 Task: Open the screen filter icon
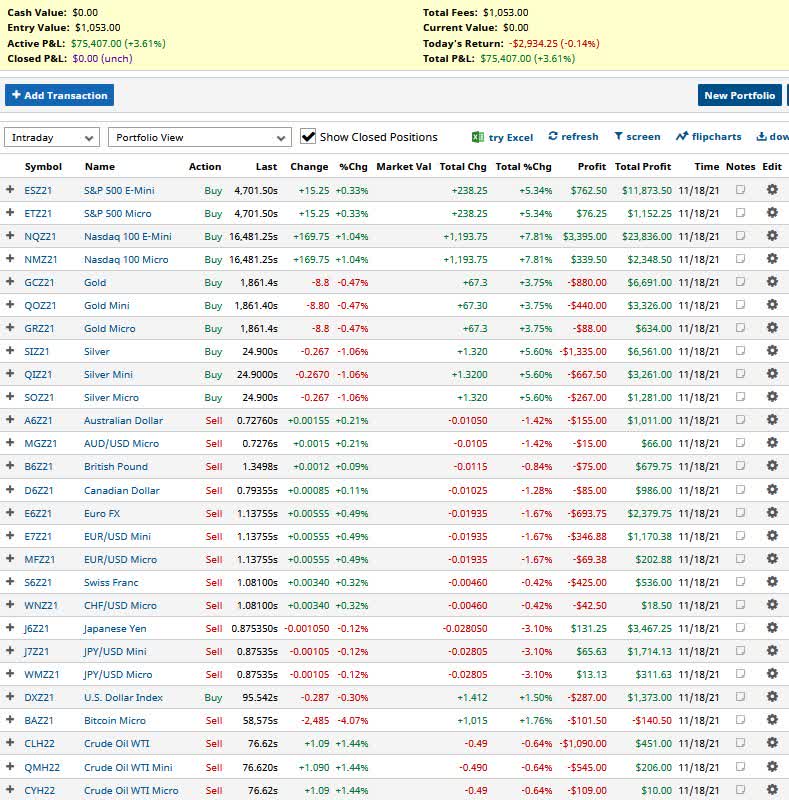pos(619,137)
